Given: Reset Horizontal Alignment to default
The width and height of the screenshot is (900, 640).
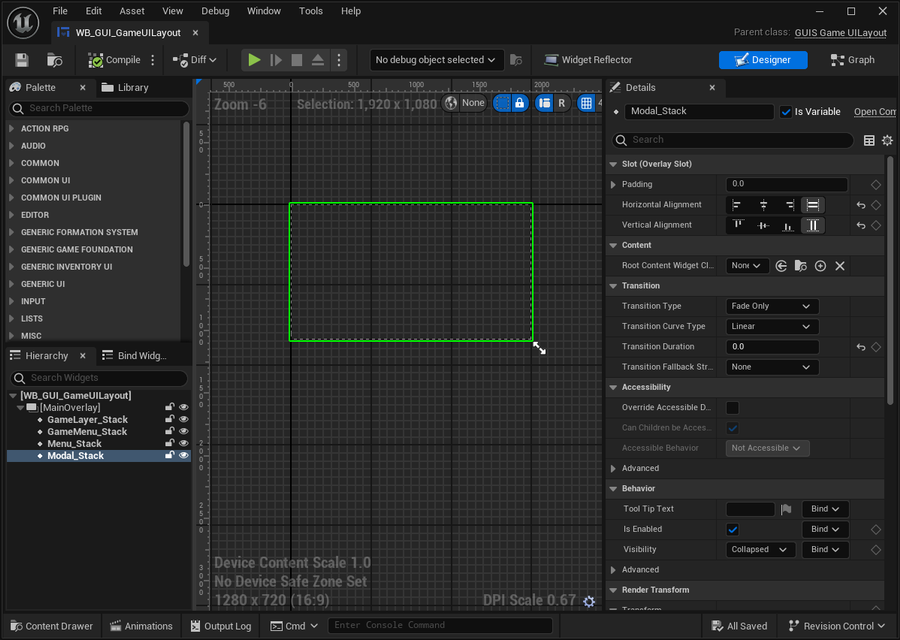Looking at the screenshot, I should (861, 205).
